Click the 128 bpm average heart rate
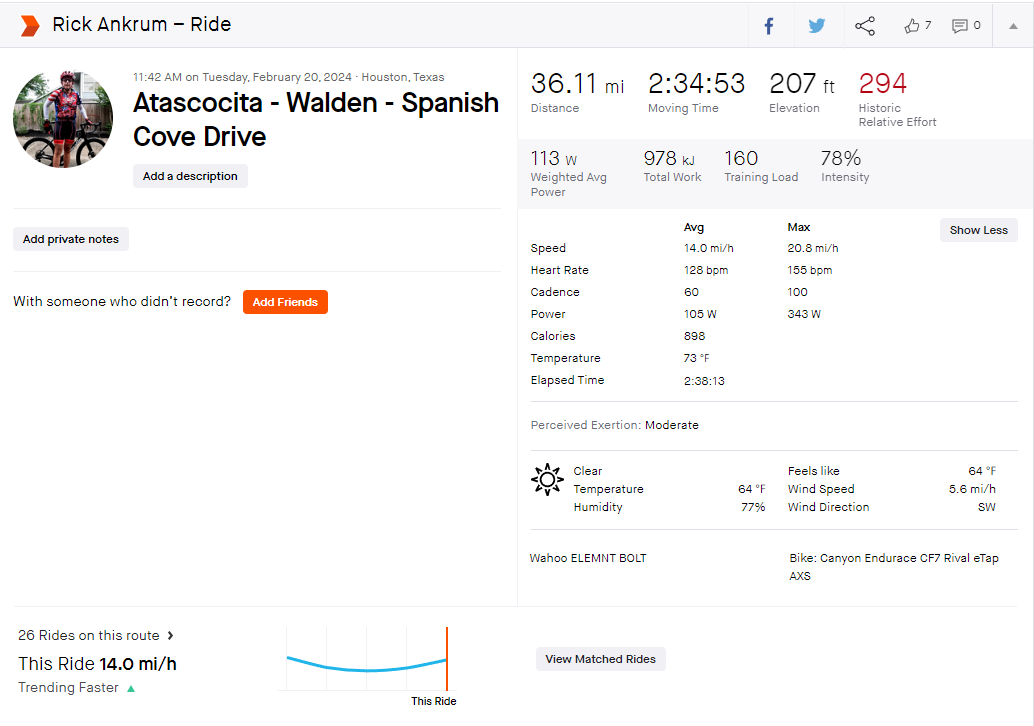 (x=706, y=270)
